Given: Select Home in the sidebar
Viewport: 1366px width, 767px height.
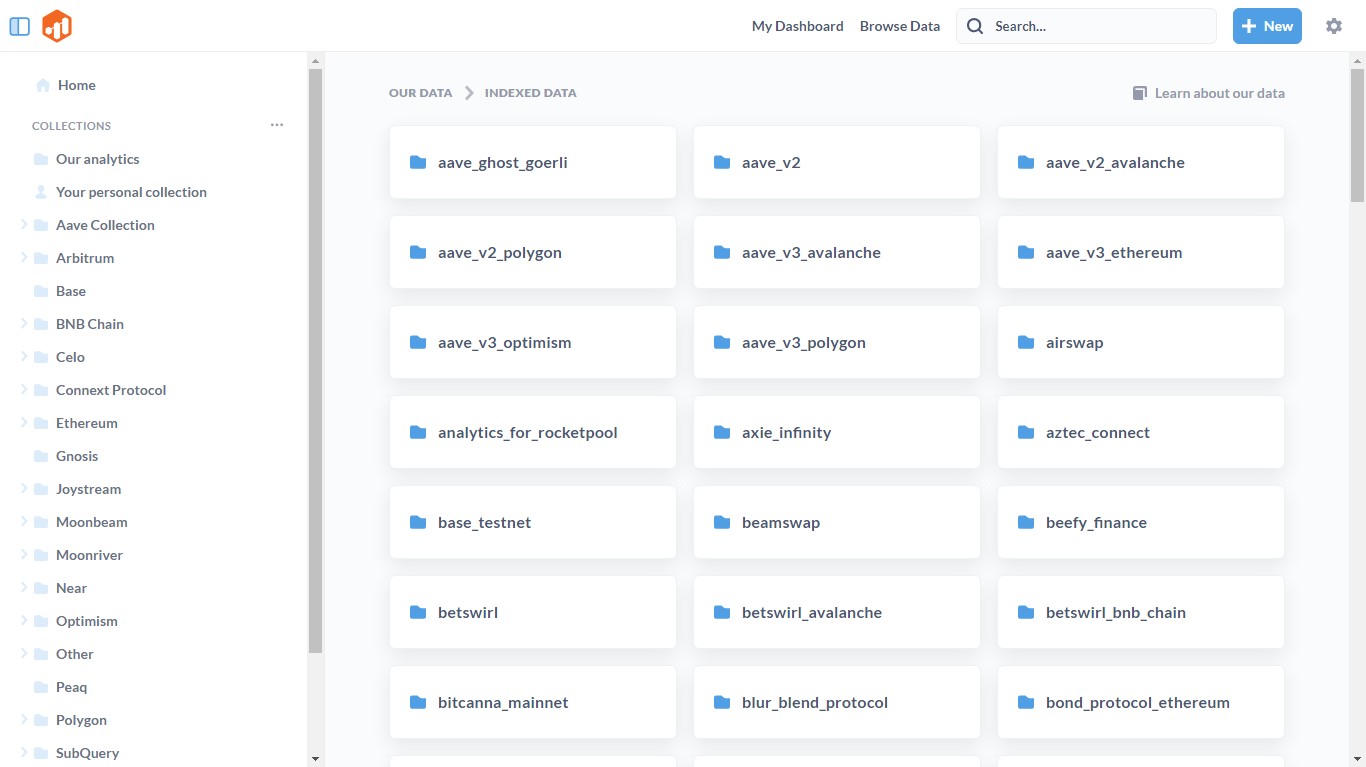Looking at the screenshot, I should coord(77,85).
